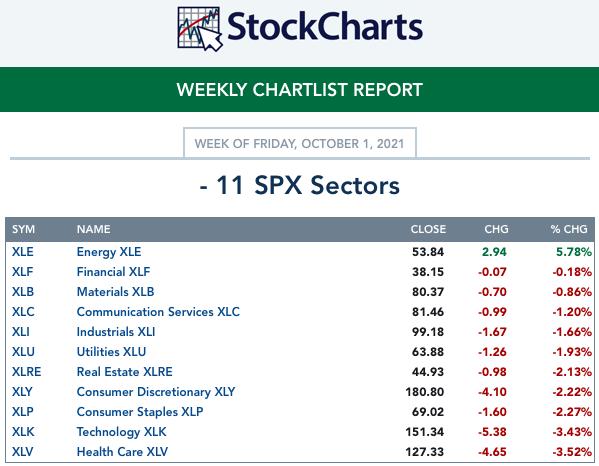599x466 pixels.
Task: Open Financial XLF sector link
Action: coord(113,272)
